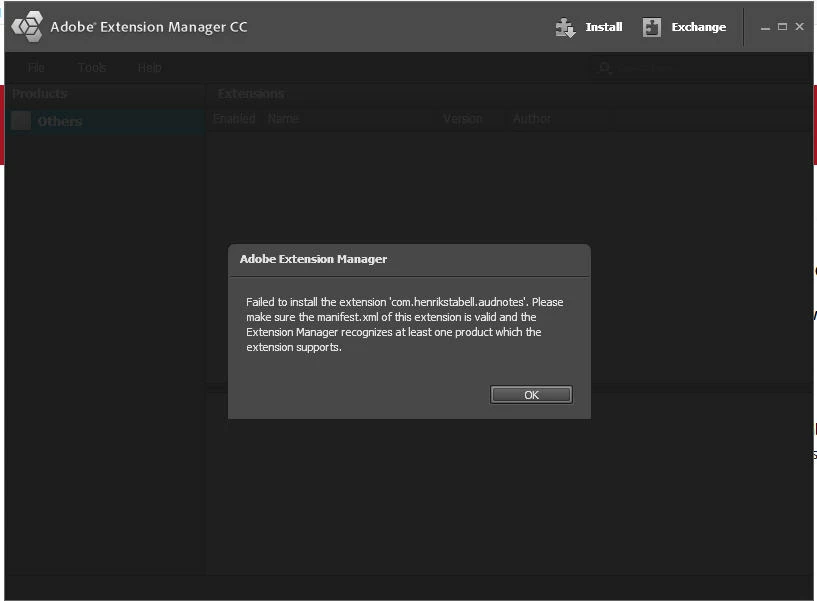Image resolution: width=817 pixels, height=601 pixels.
Task: Click the dialog title 'Adobe Extension Manager'
Action: point(313,259)
